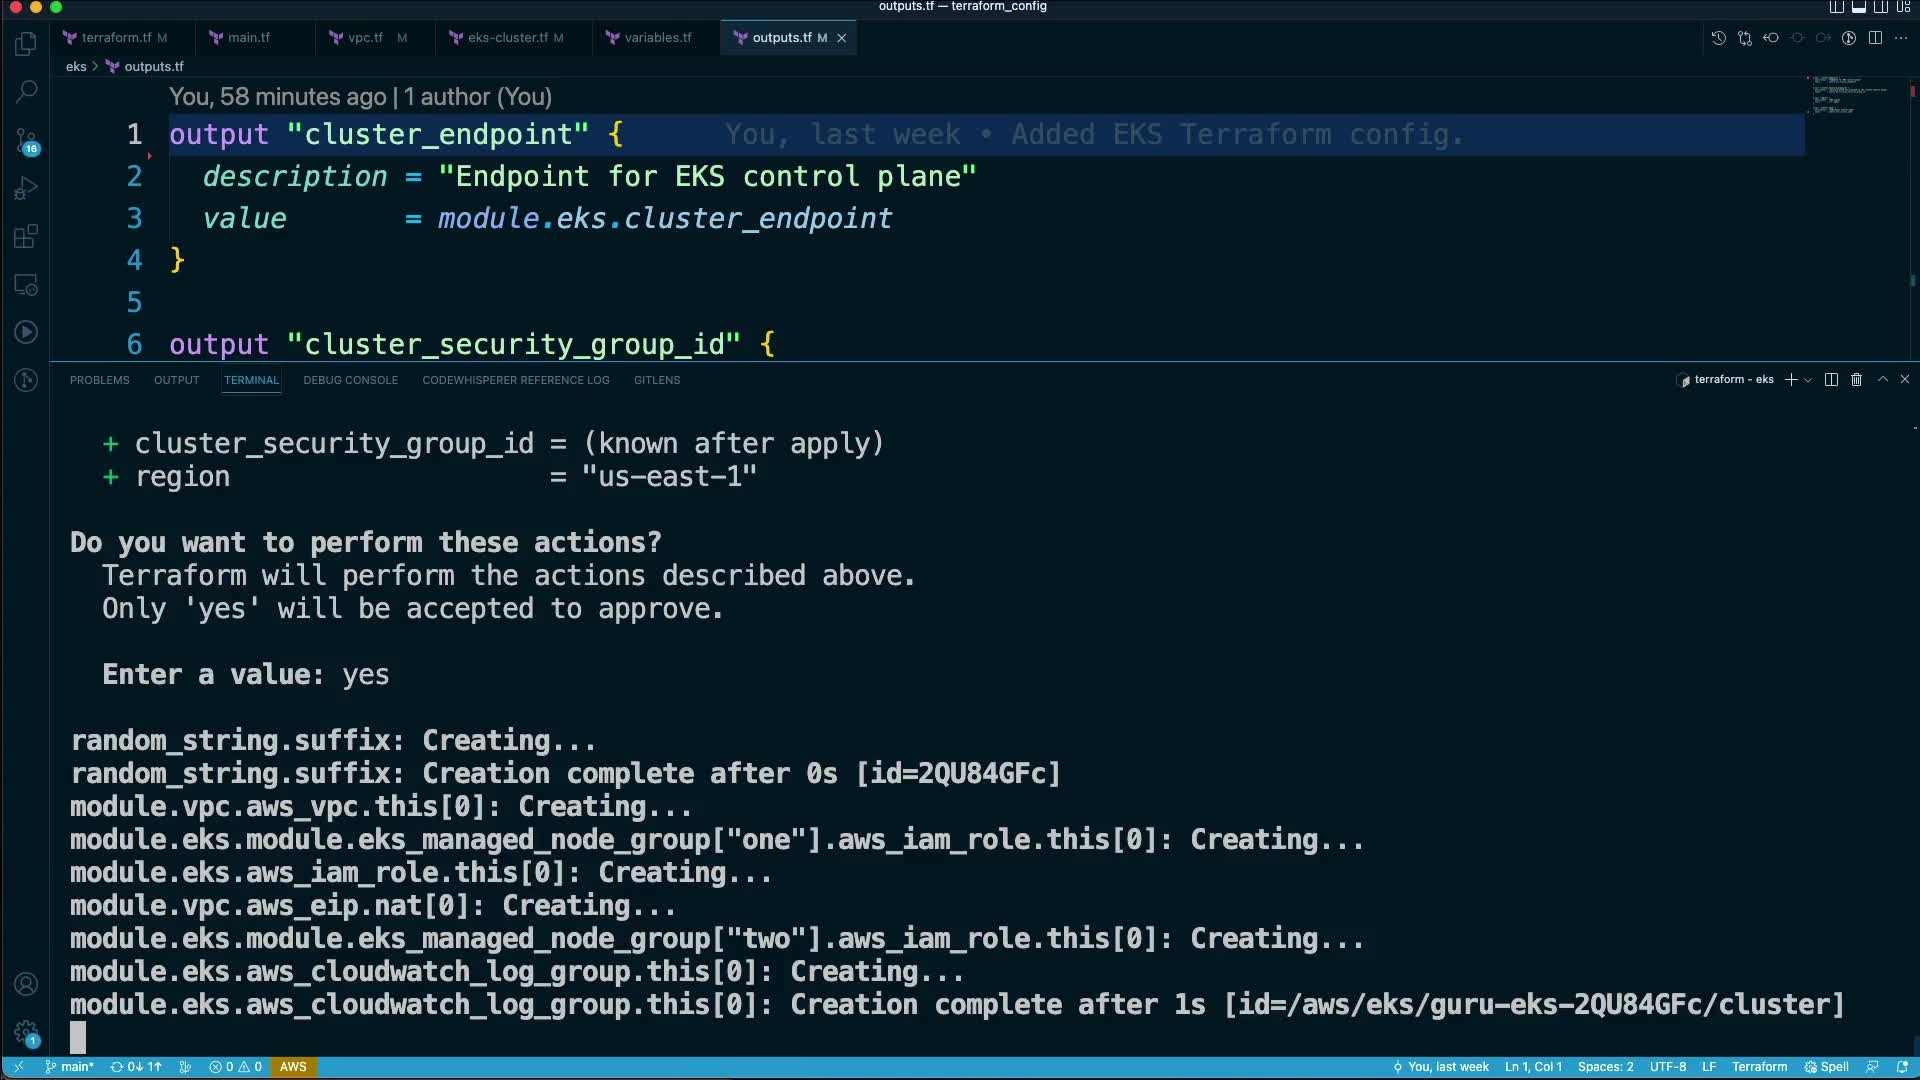Screen dimensions: 1920x1080
Task: Open the Remote Explorer view
Action: (x=26, y=285)
